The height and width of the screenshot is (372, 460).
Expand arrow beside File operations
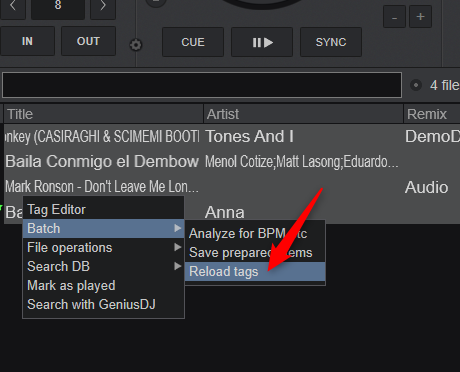(x=178, y=247)
